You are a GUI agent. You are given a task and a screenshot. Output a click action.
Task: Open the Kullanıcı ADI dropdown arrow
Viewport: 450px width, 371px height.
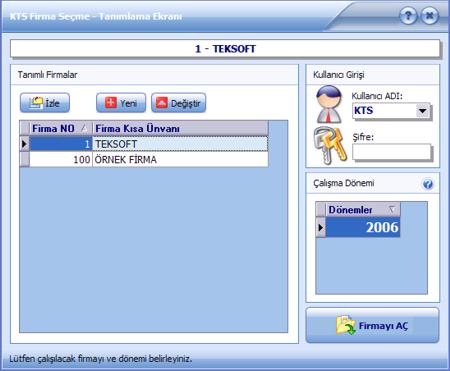pos(423,110)
